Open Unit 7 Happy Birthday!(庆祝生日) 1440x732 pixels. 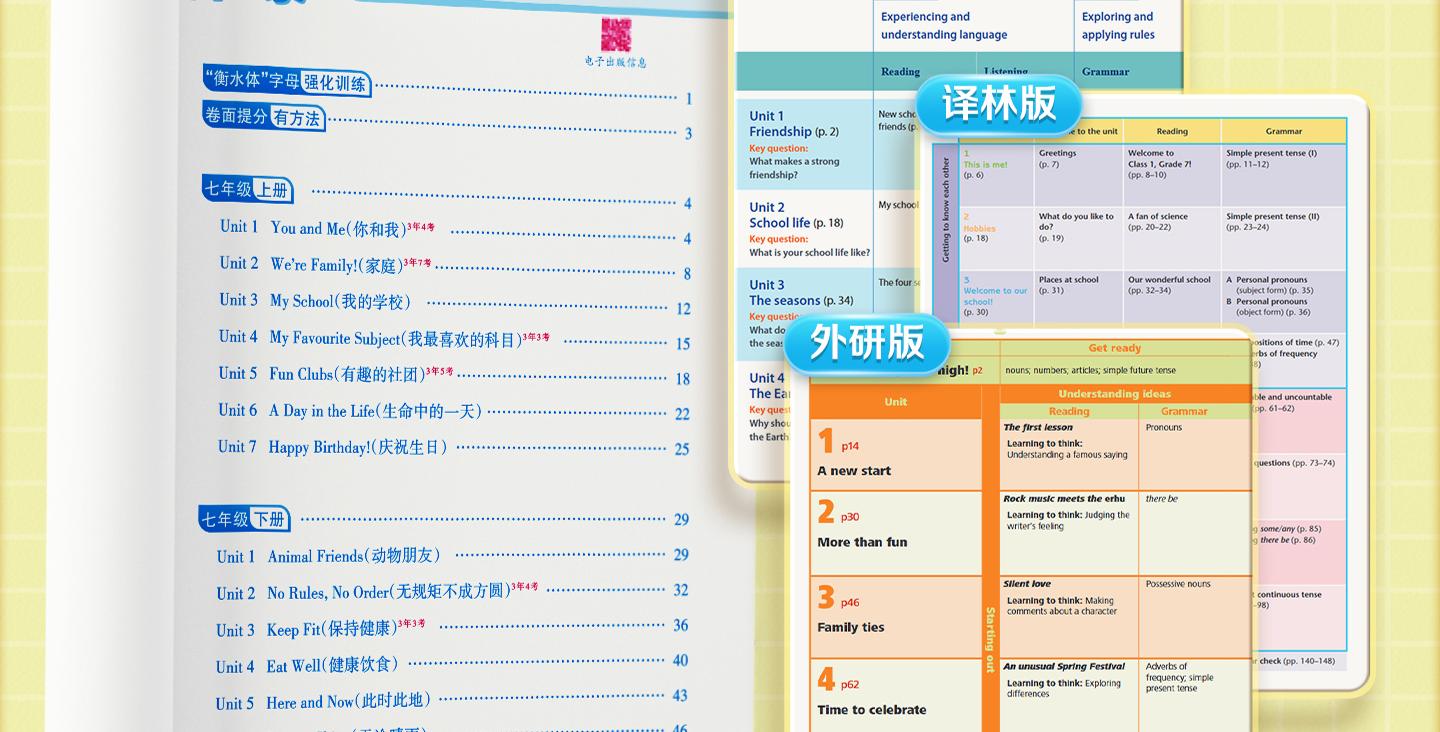pyautogui.click(x=454, y=447)
